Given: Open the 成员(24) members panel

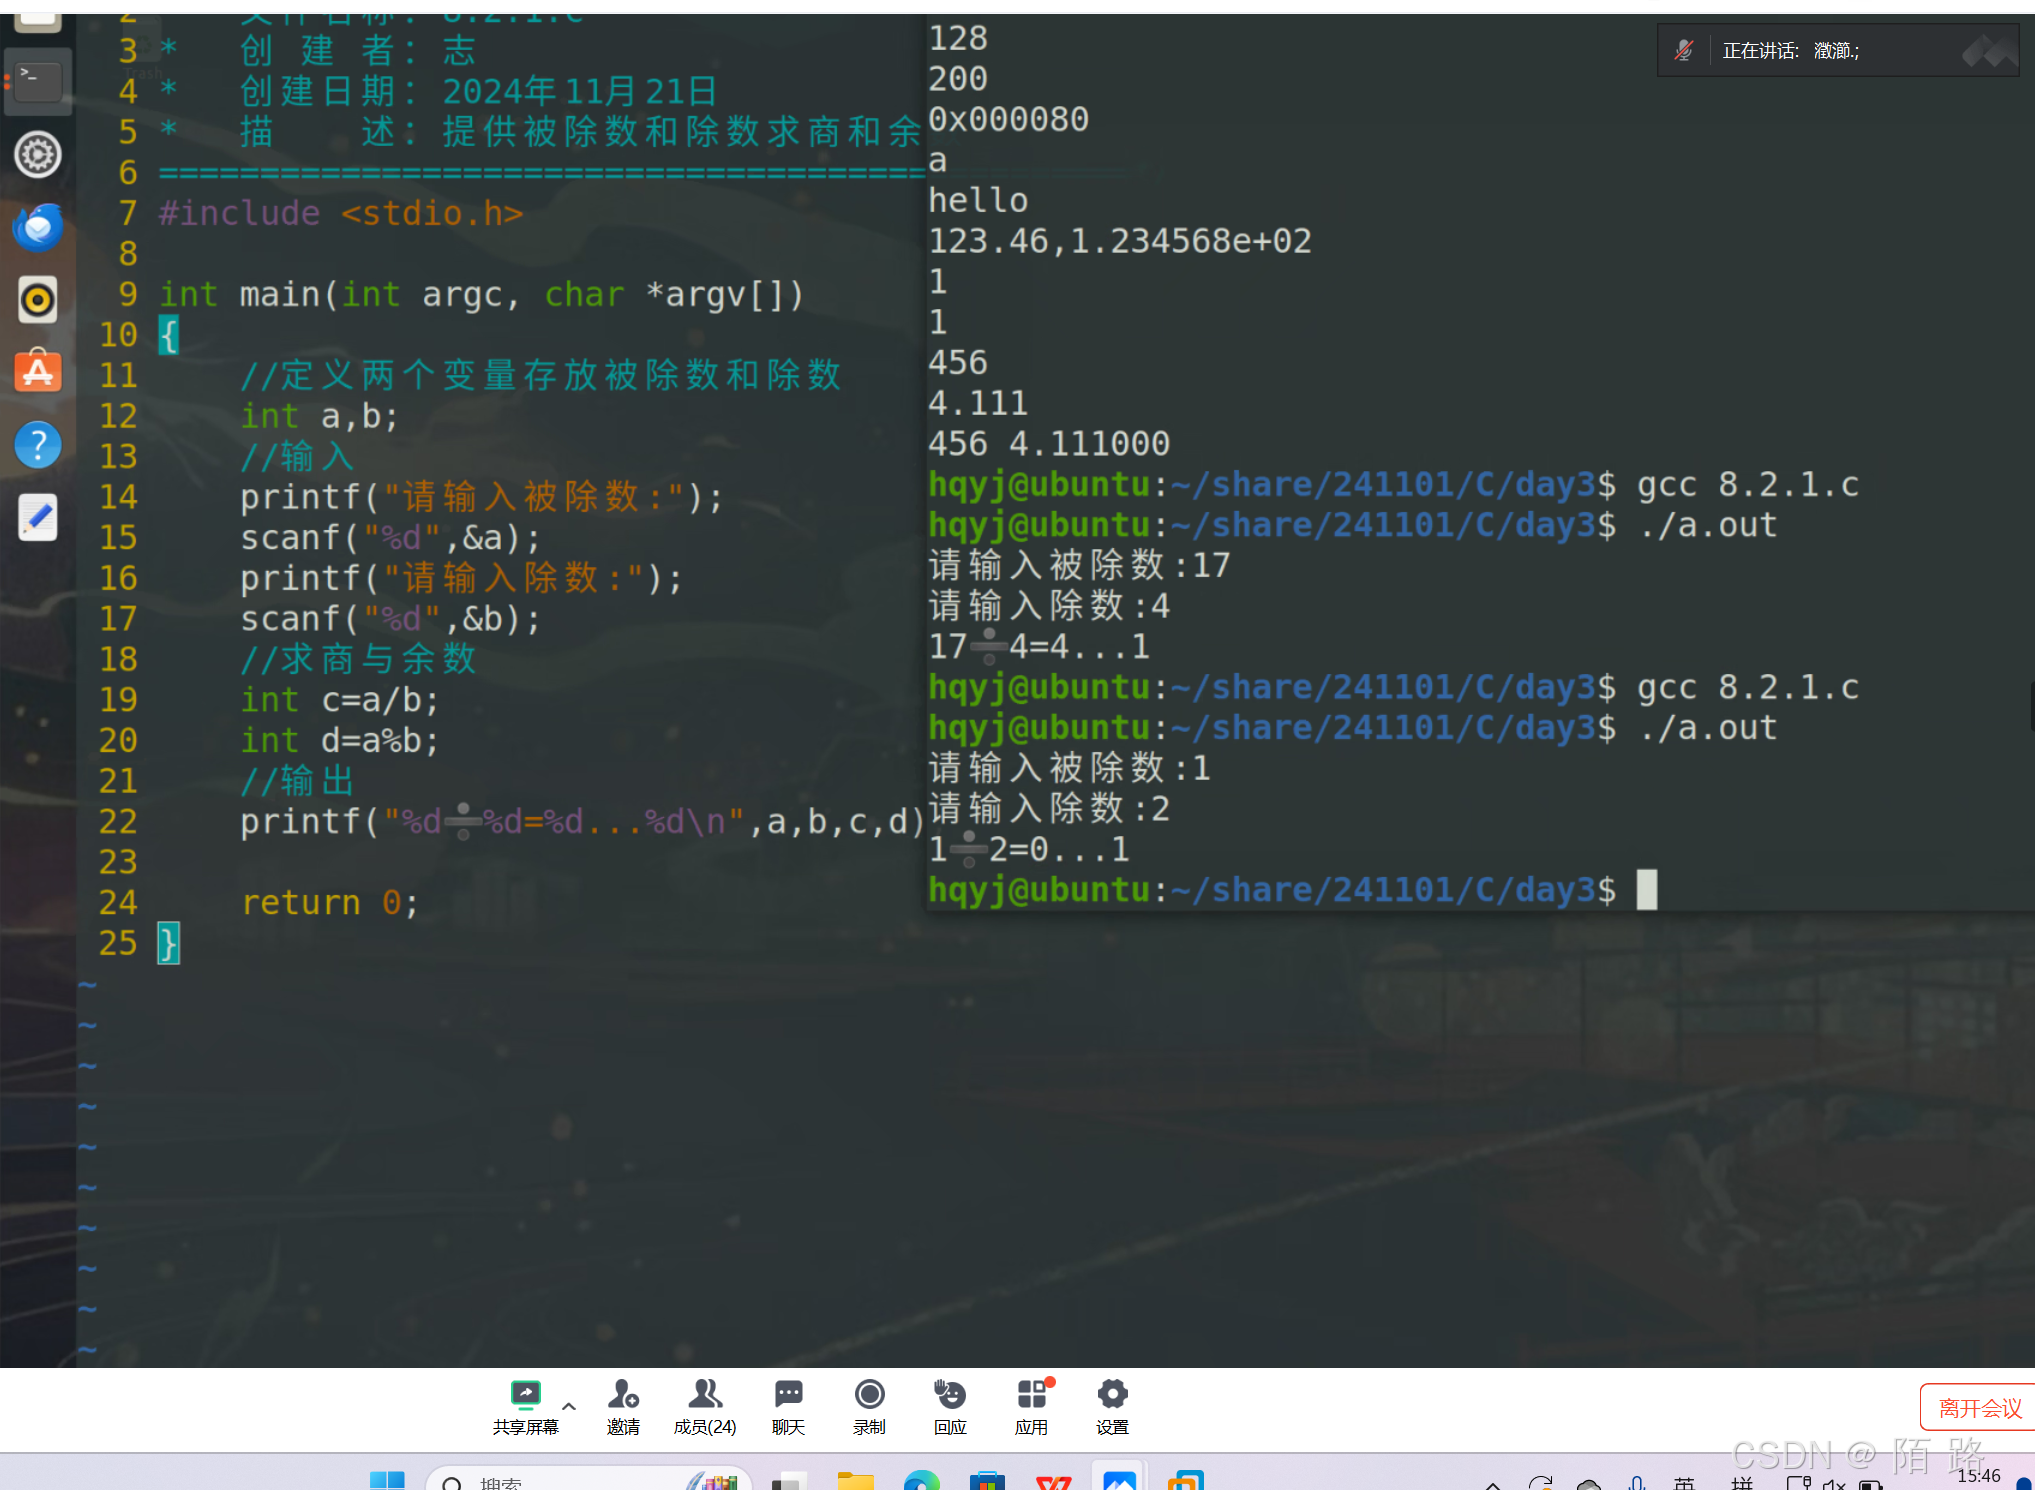Looking at the screenshot, I should click(x=705, y=1394).
